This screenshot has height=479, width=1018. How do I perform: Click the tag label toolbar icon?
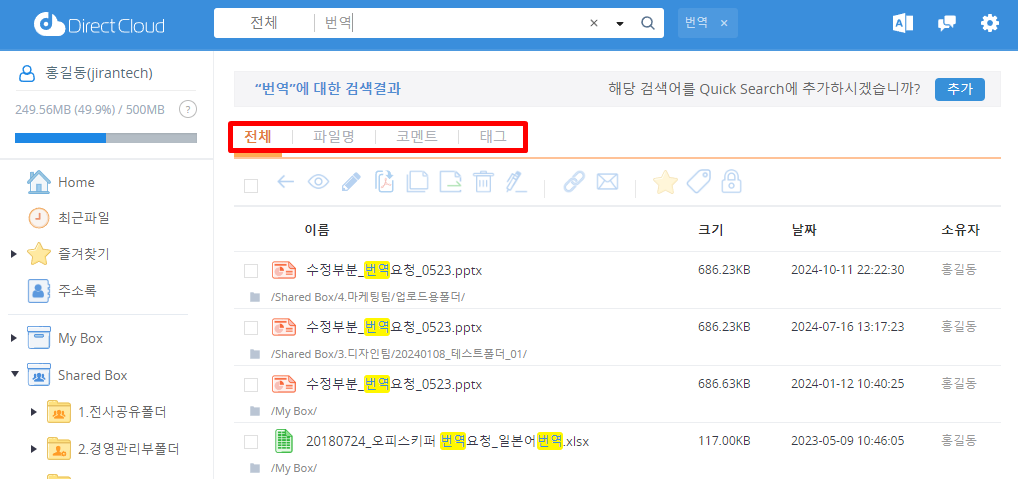[699, 182]
